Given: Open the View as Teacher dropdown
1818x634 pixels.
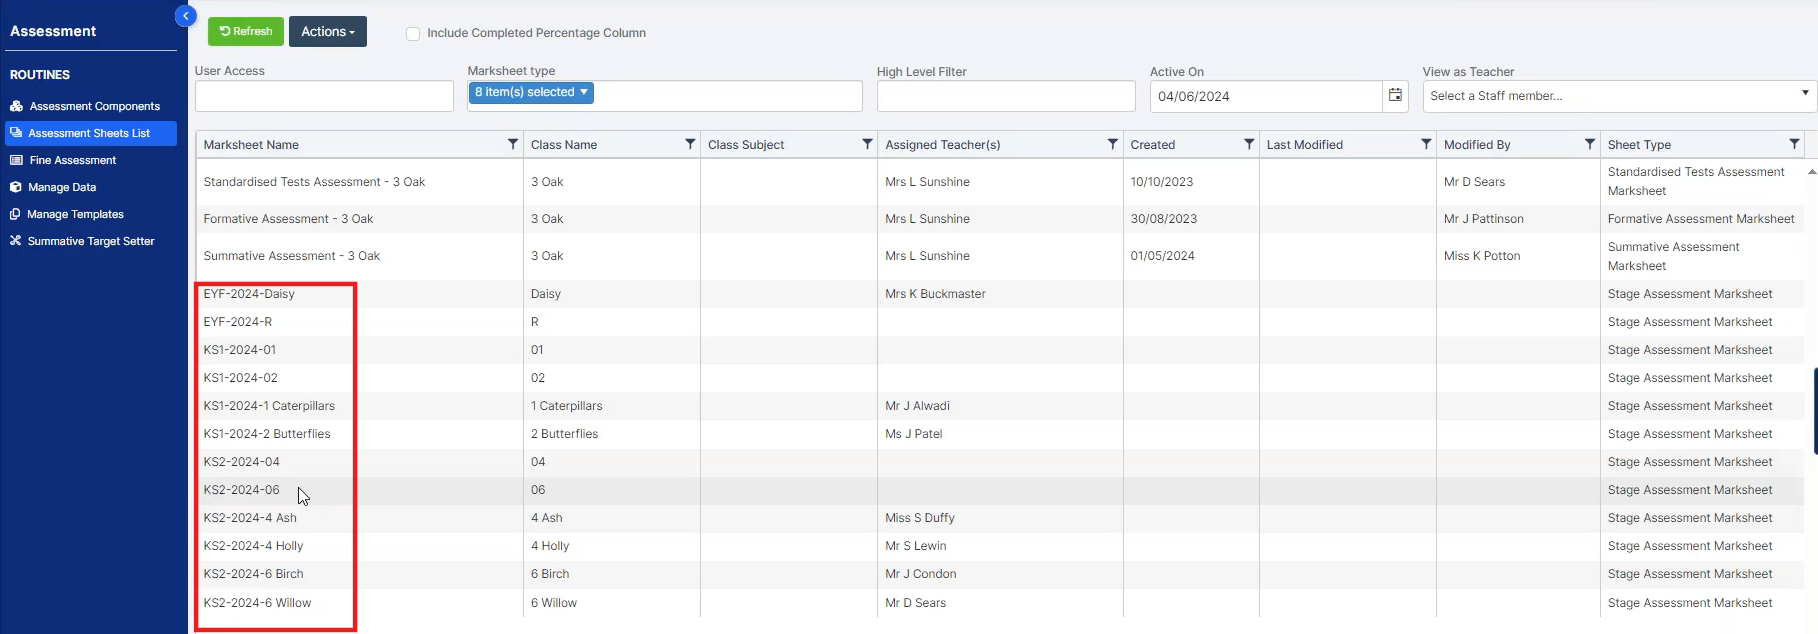Looking at the screenshot, I should (x=1618, y=96).
